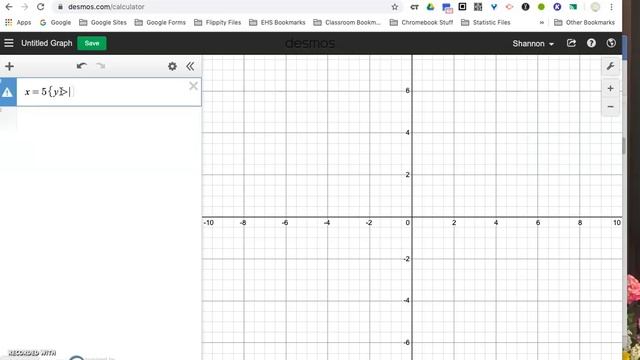Open the Desmos hamburger menu
Viewport: 640px width, 360px height.
(9, 43)
